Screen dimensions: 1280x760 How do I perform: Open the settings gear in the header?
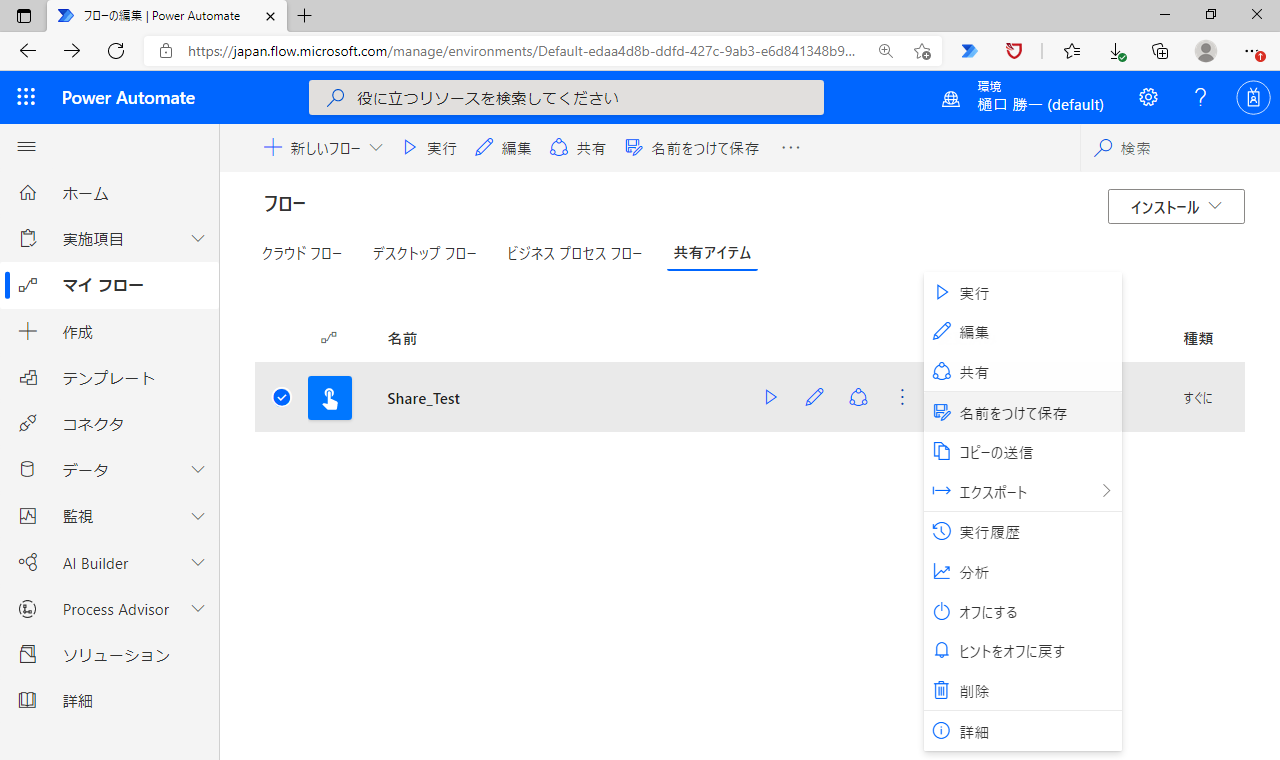coord(1148,97)
